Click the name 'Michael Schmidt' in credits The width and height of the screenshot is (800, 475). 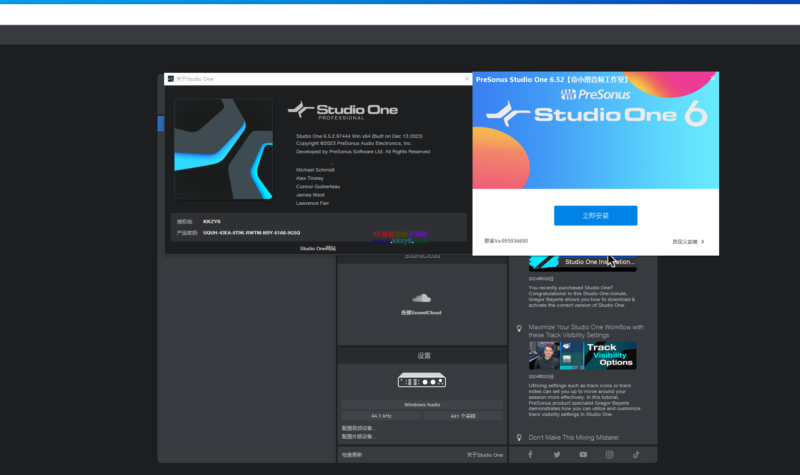coord(315,170)
